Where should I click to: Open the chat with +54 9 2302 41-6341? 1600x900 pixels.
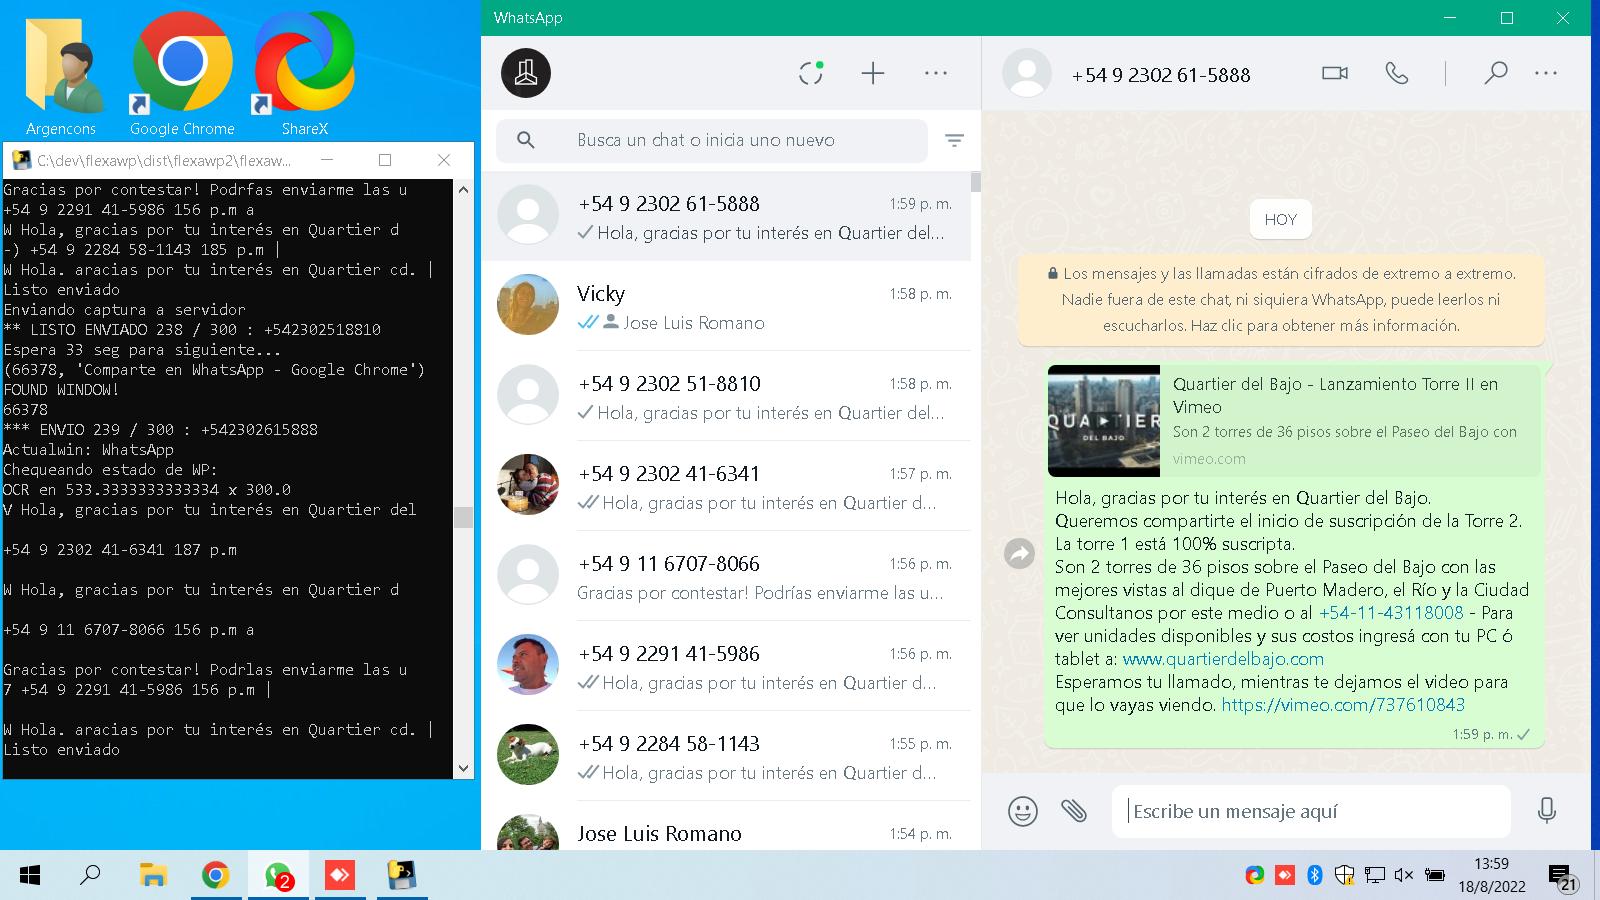coord(726,486)
